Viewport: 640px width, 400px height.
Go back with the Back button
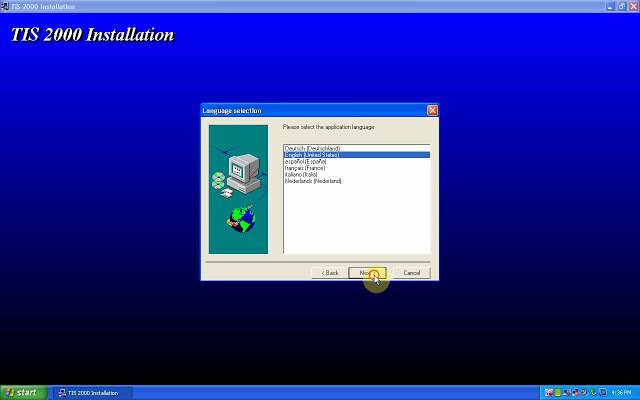pyautogui.click(x=330, y=273)
